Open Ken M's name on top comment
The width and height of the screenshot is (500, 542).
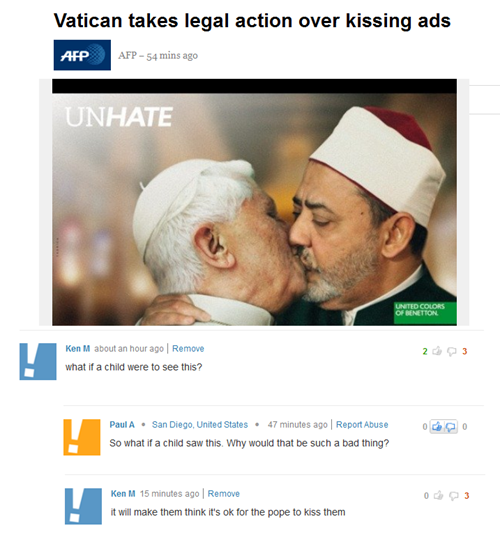(78, 348)
